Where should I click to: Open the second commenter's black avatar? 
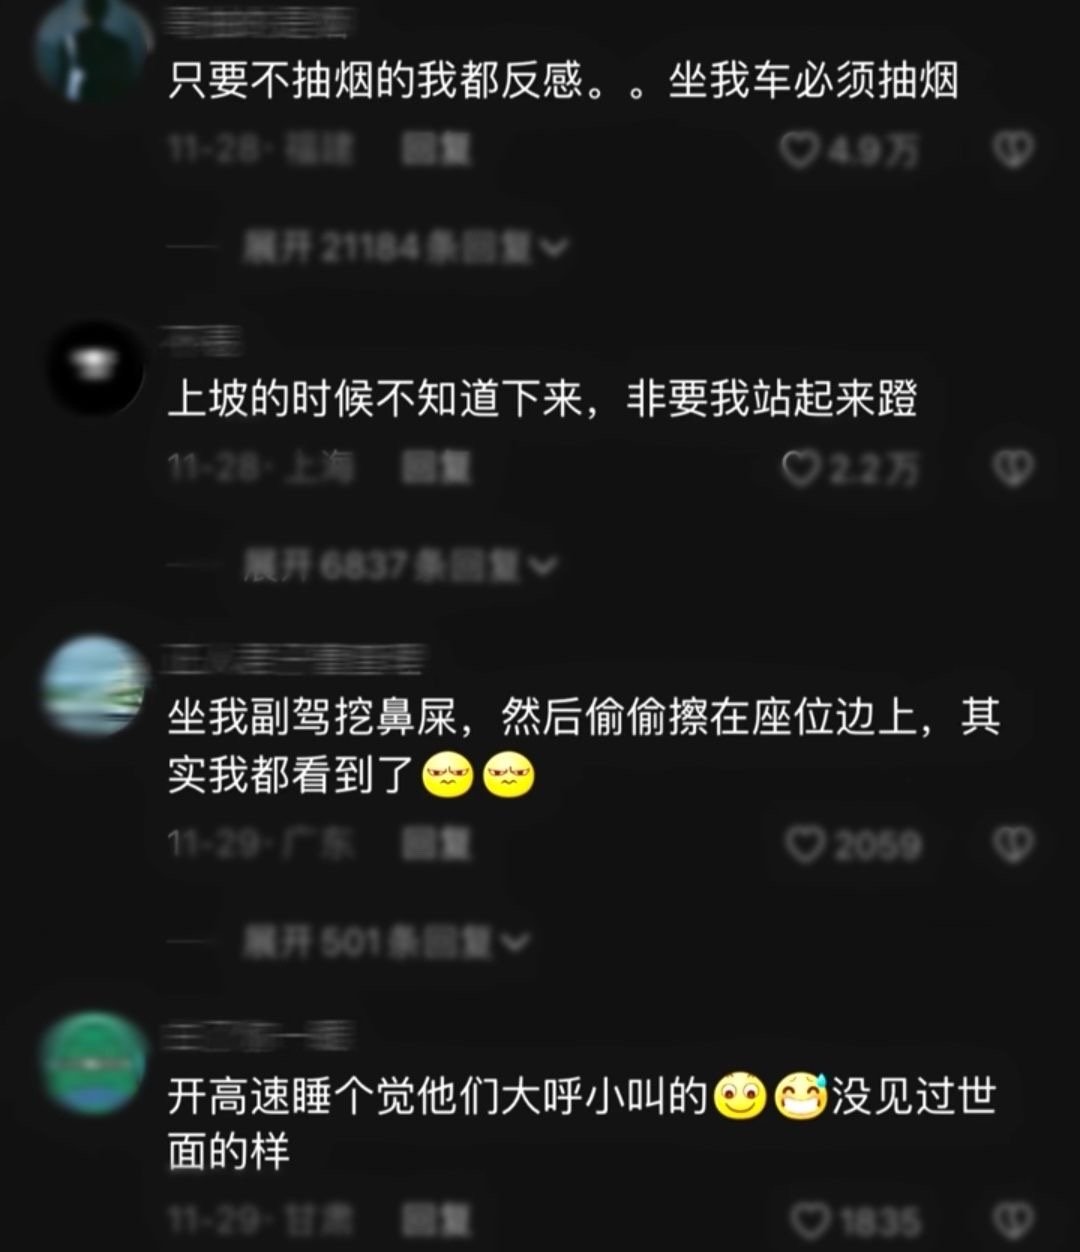click(97, 367)
